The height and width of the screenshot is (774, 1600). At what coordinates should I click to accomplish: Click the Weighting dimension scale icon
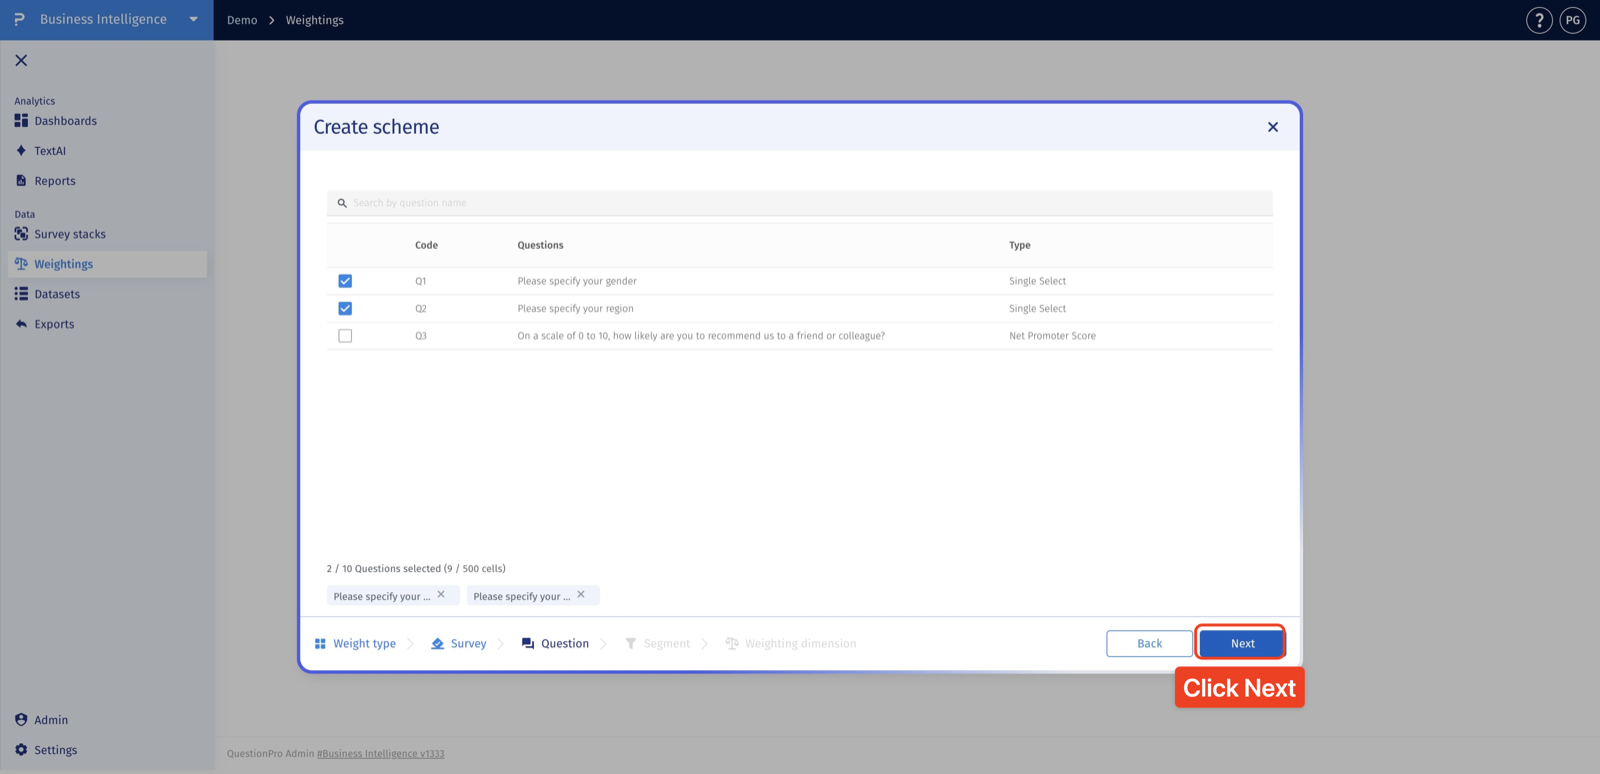click(732, 644)
